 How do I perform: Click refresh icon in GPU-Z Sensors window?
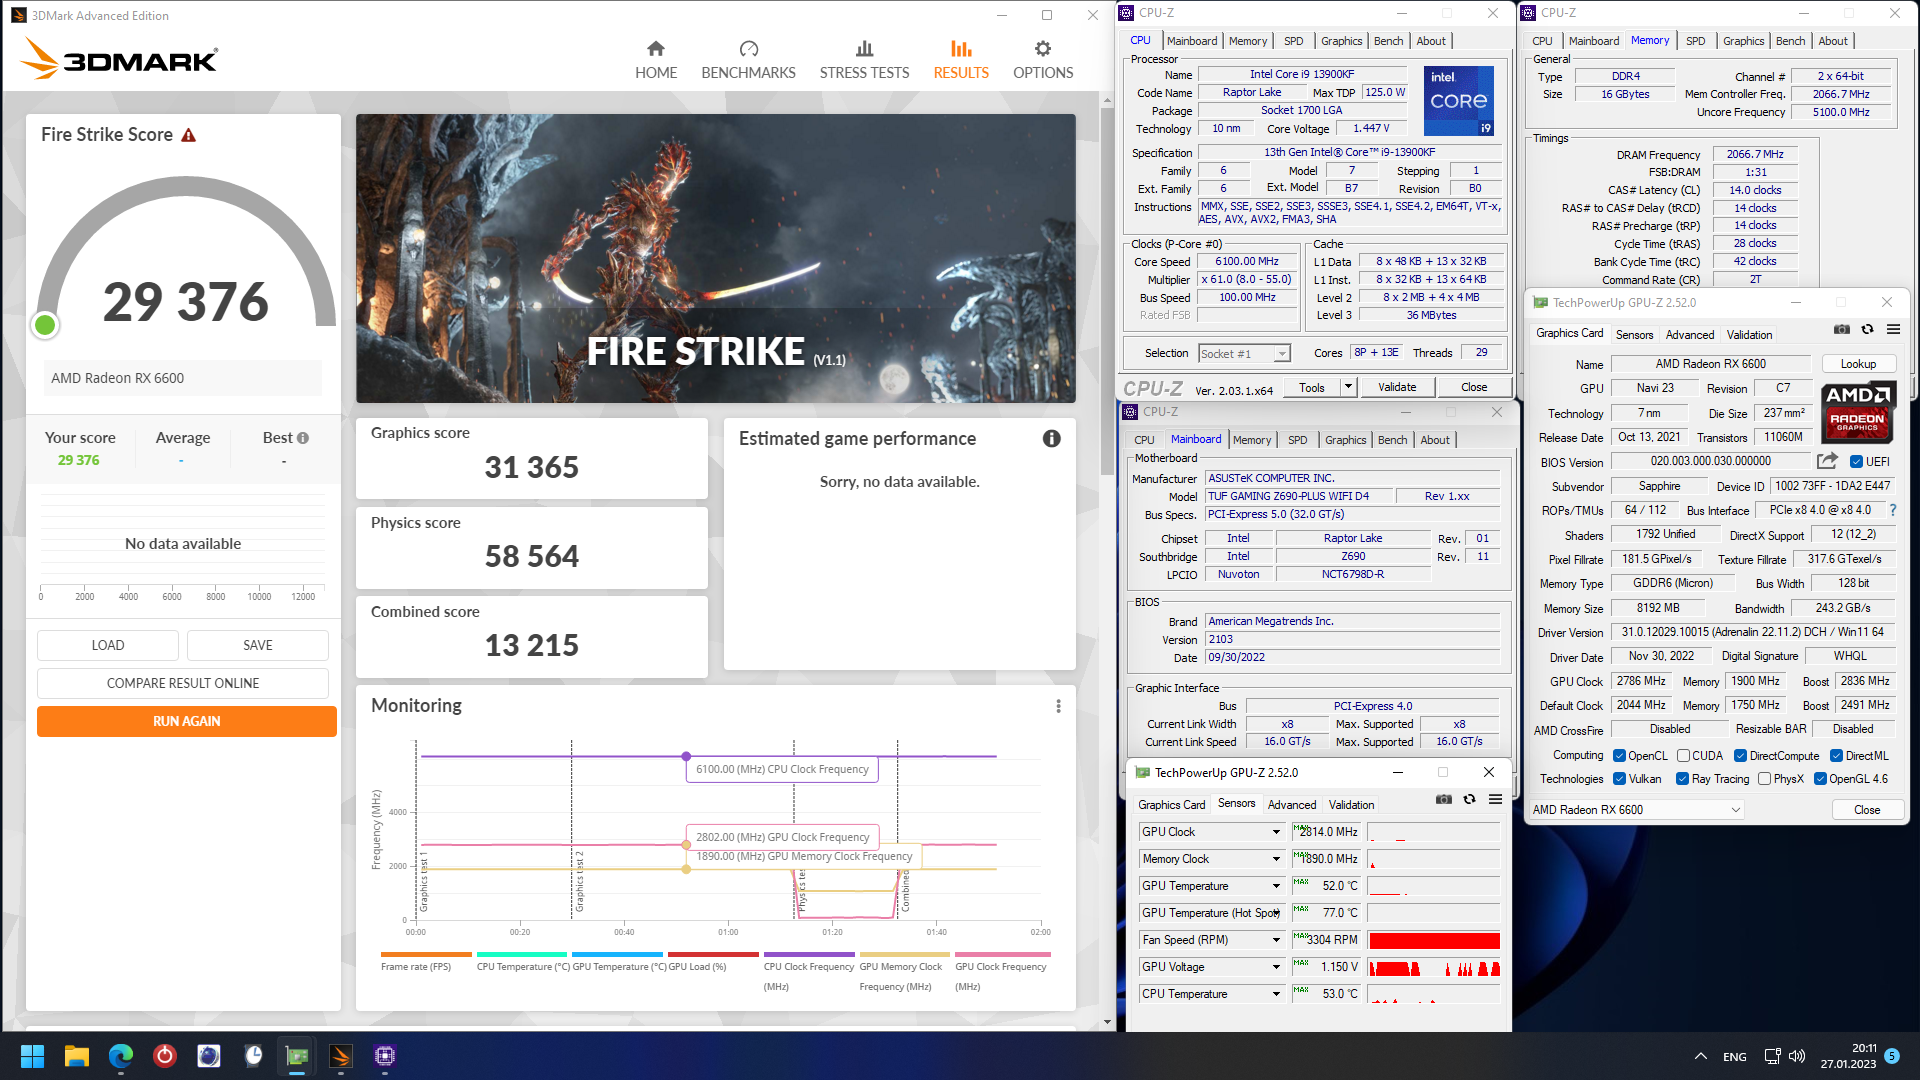coord(1469,799)
